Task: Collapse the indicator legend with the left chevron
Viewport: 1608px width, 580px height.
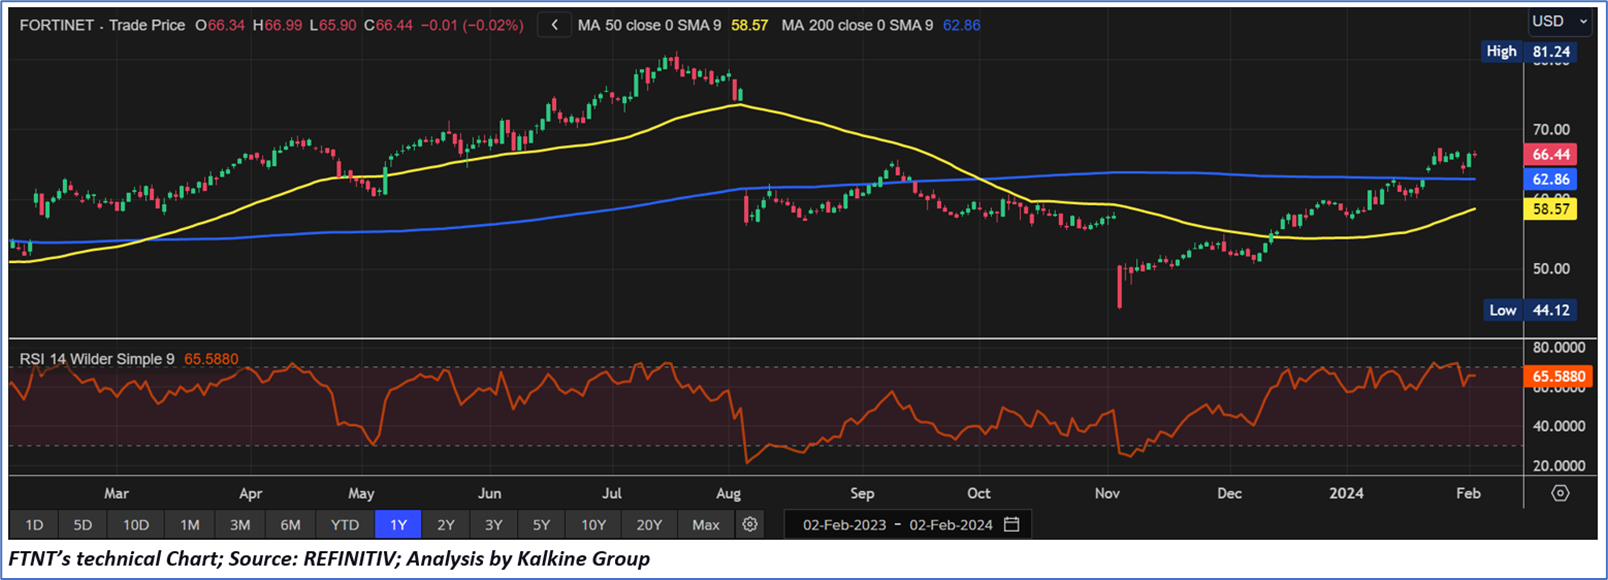Action: (554, 25)
